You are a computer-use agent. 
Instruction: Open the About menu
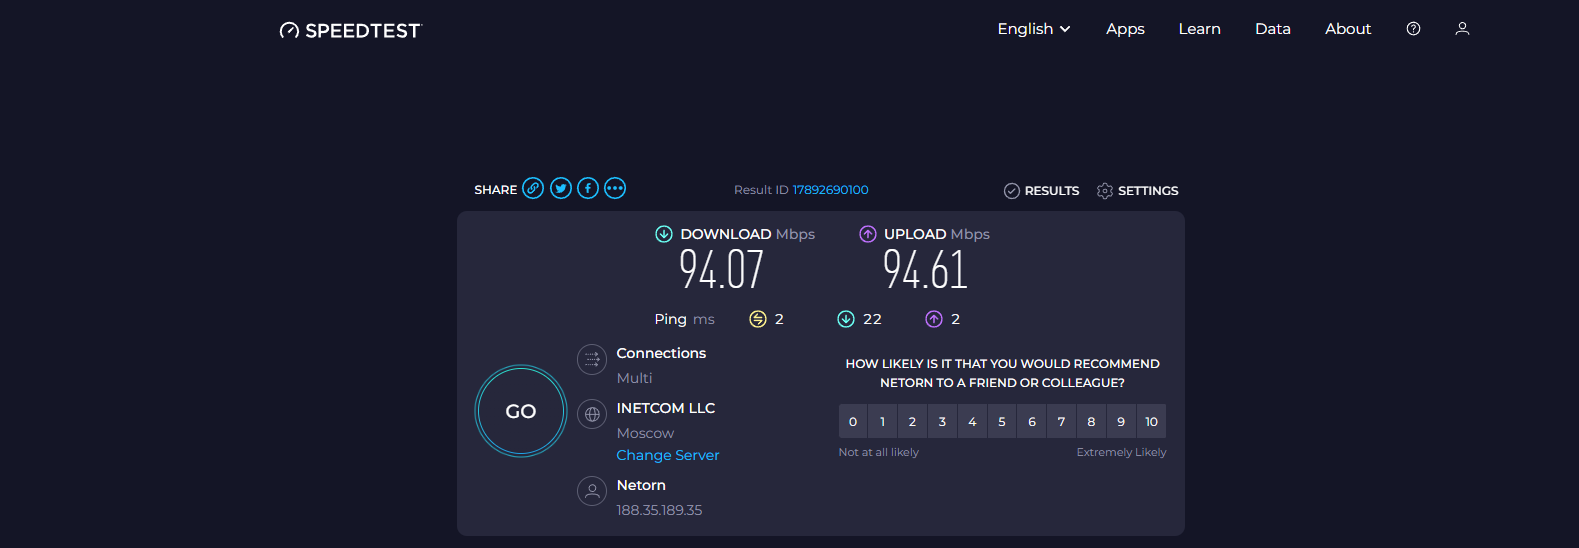tap(1348, 29)
